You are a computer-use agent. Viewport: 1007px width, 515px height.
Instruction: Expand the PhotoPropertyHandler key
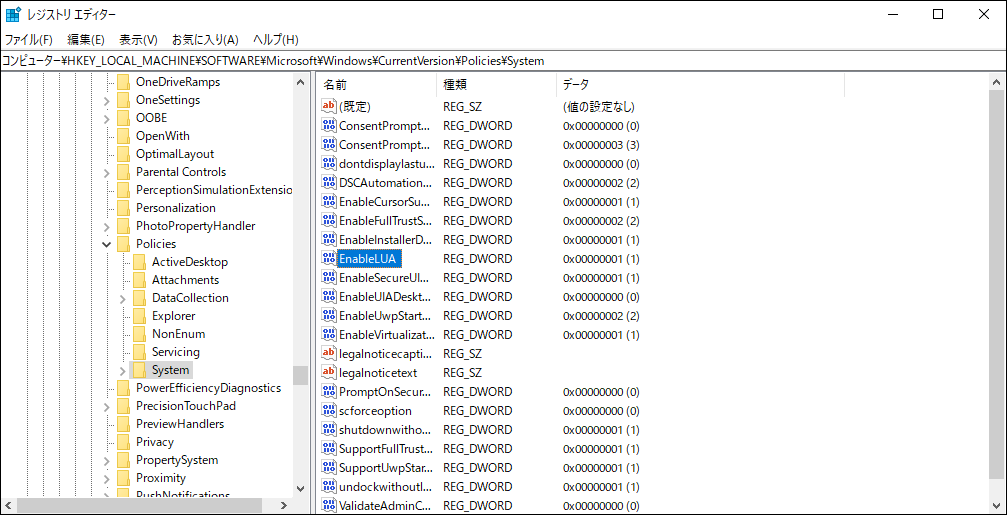[x=107, y=227]
